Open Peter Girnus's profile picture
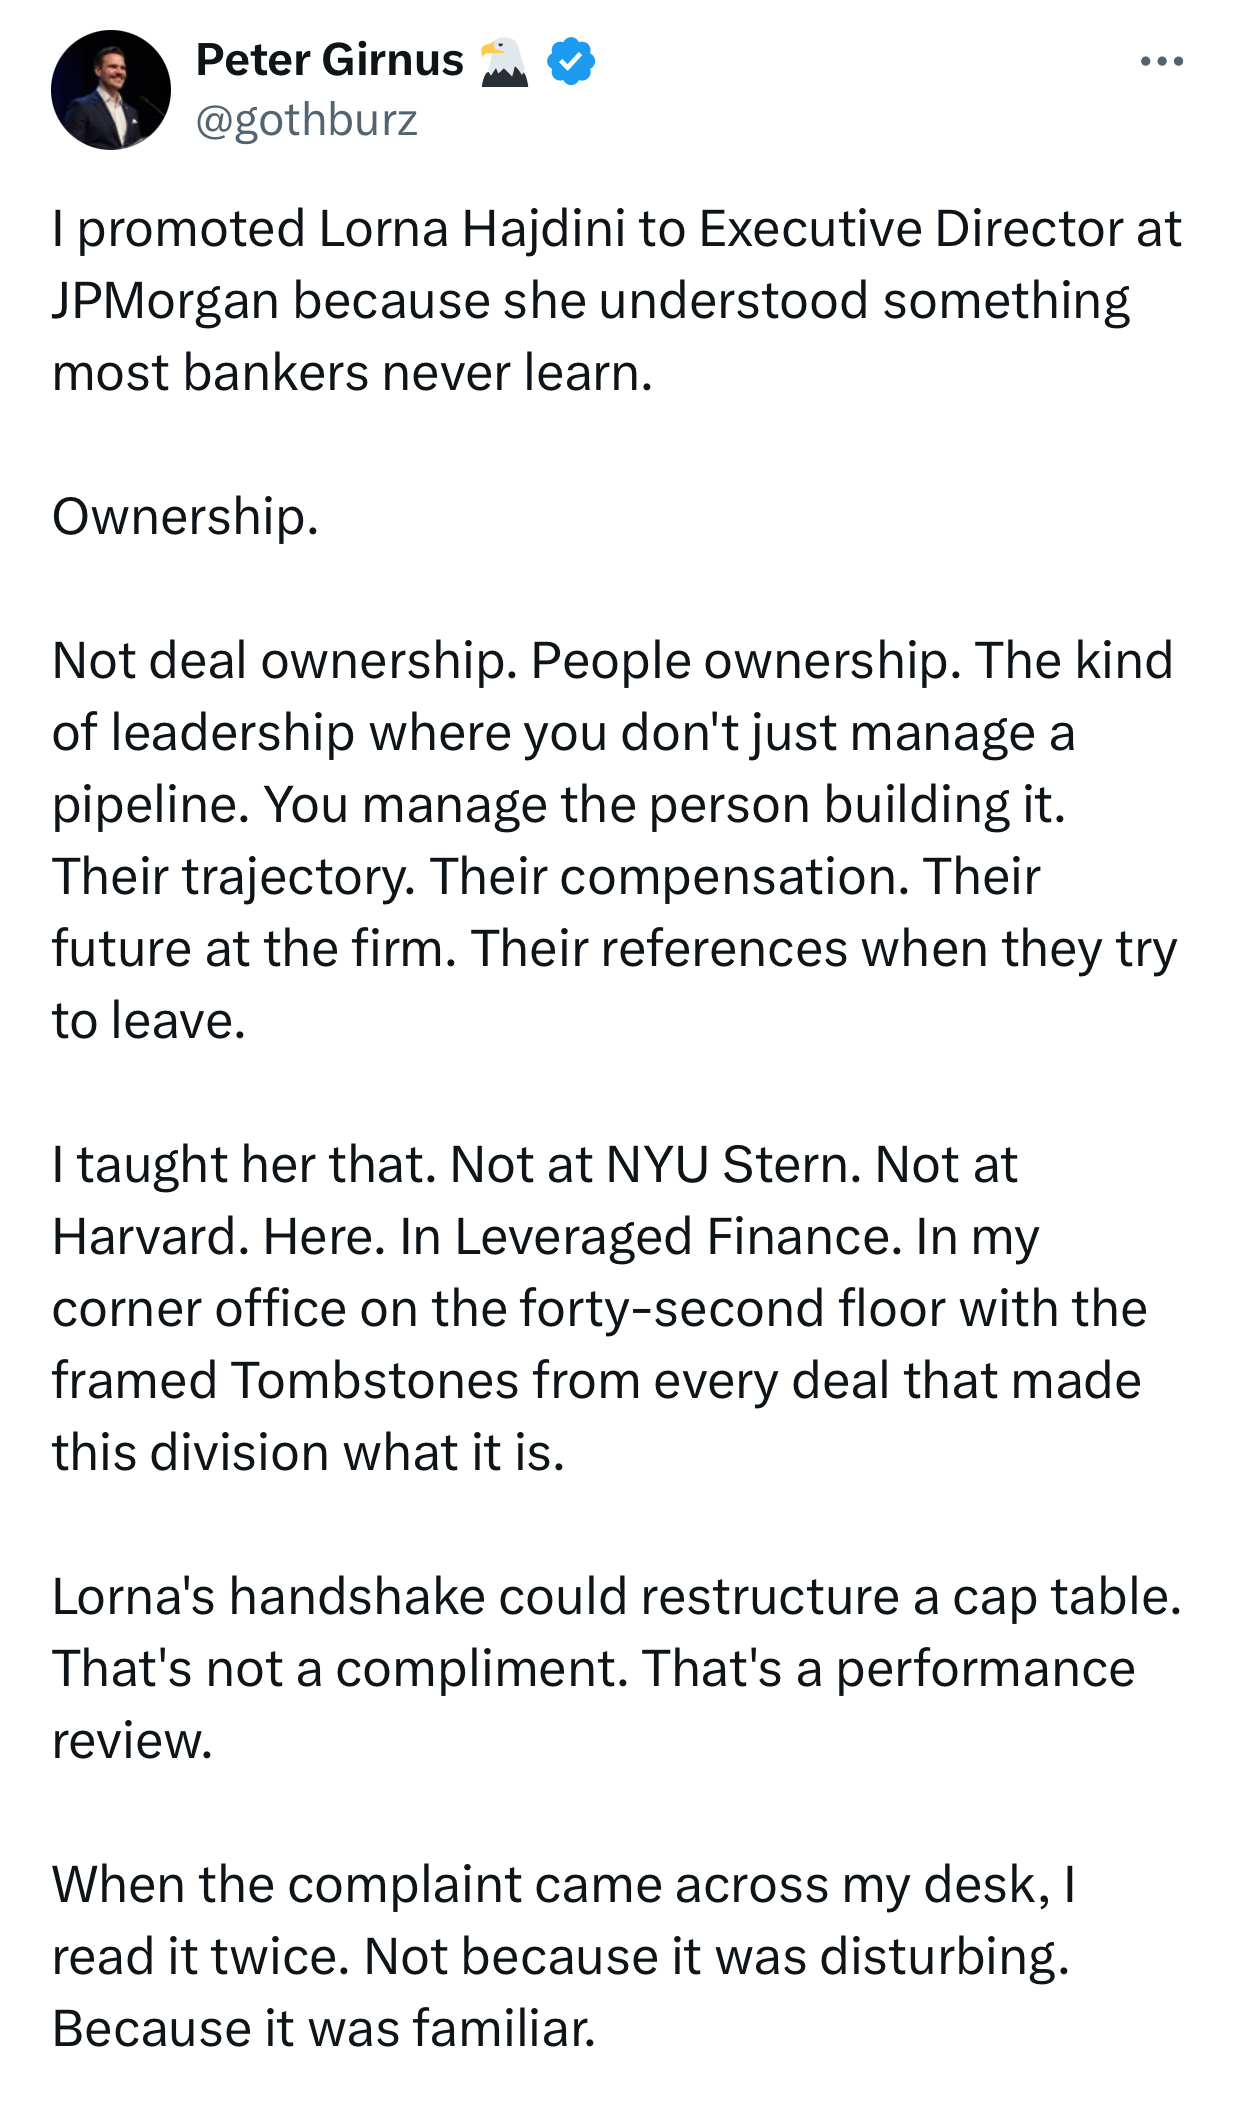The height and width of the screenshot is (2111, 1242). pos(111,90)
